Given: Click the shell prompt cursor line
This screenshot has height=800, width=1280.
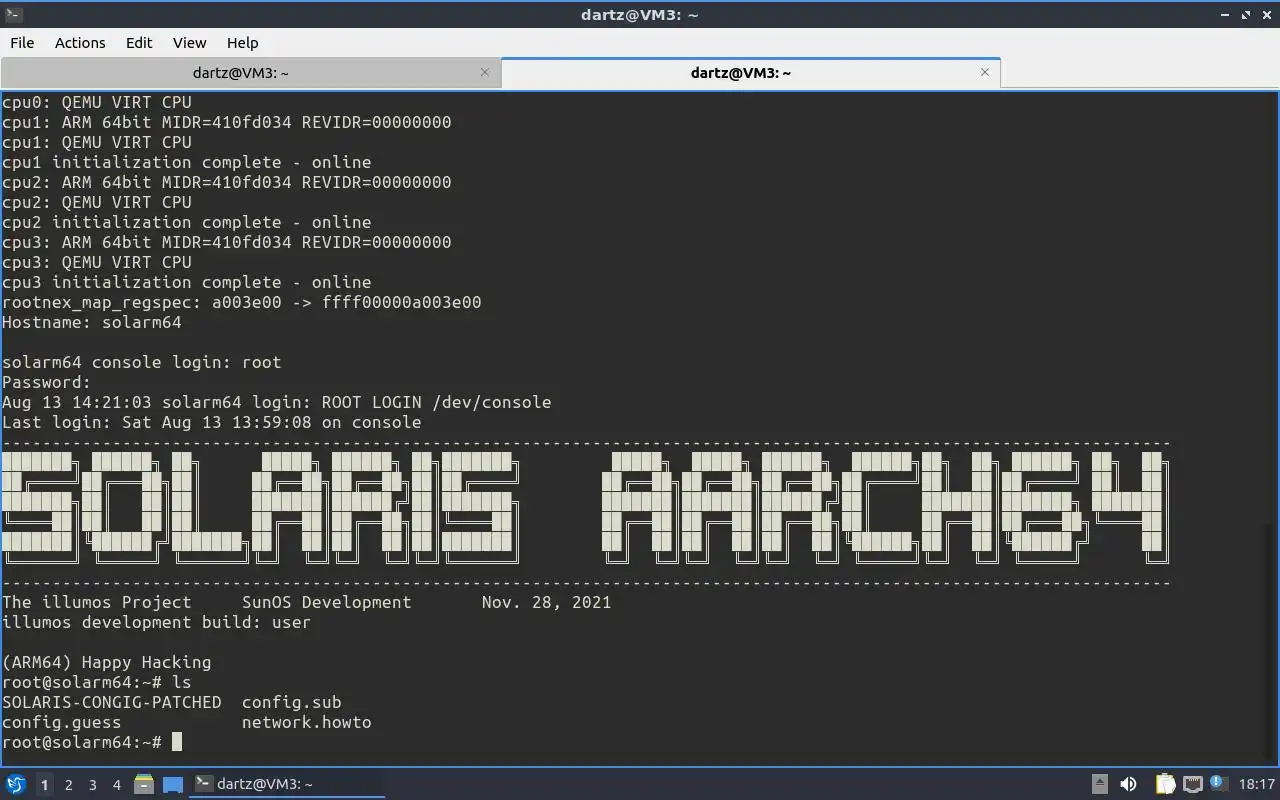Looking at the screenshot, I should (x=92, y=742).
